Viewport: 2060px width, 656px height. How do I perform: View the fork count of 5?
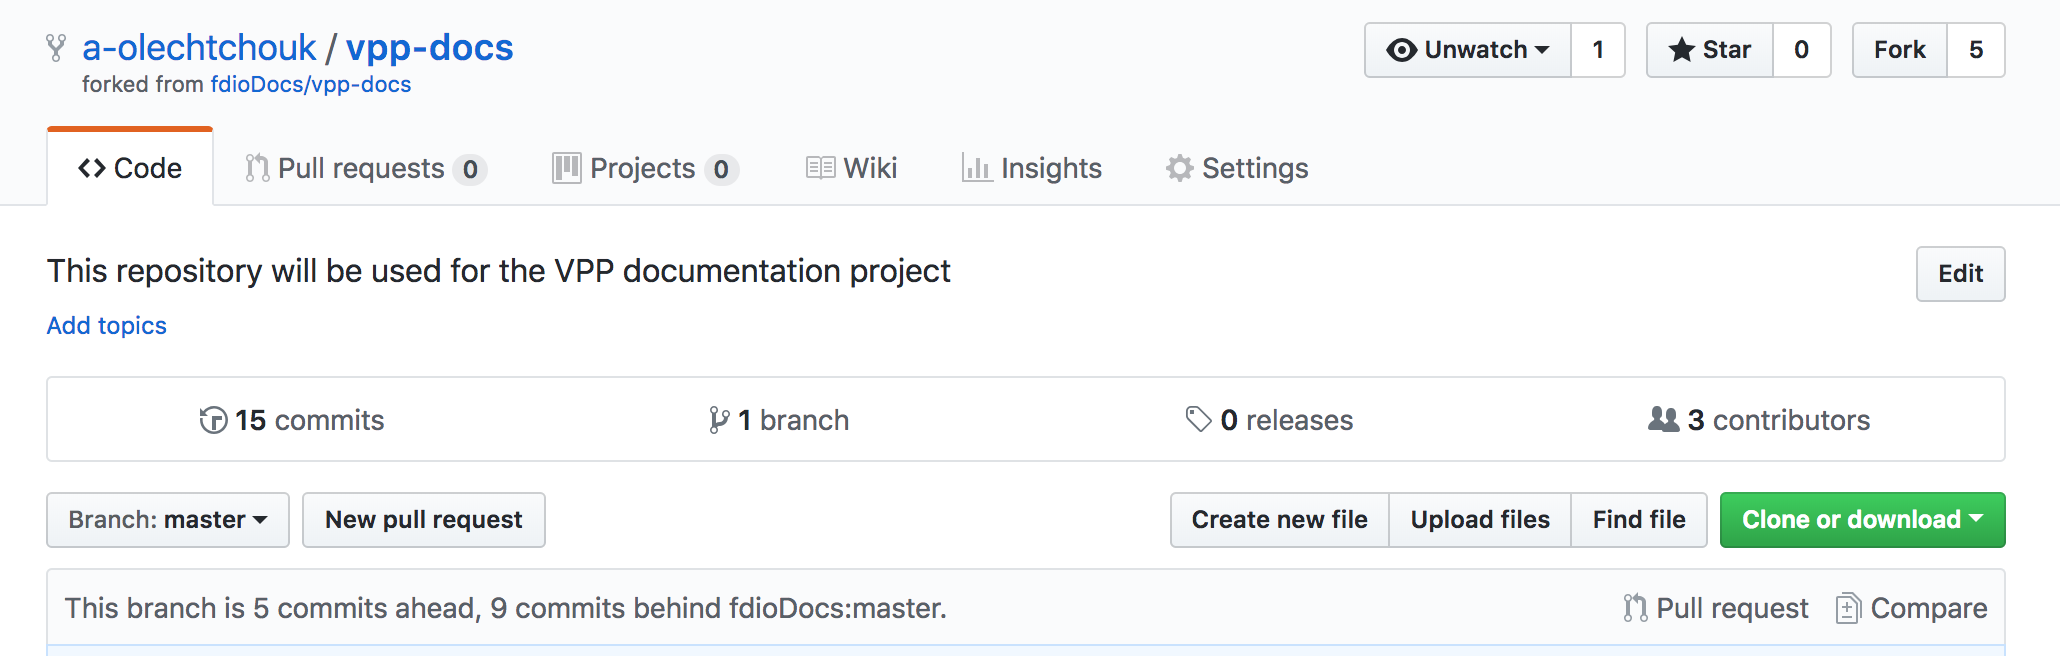point(1975,50)
